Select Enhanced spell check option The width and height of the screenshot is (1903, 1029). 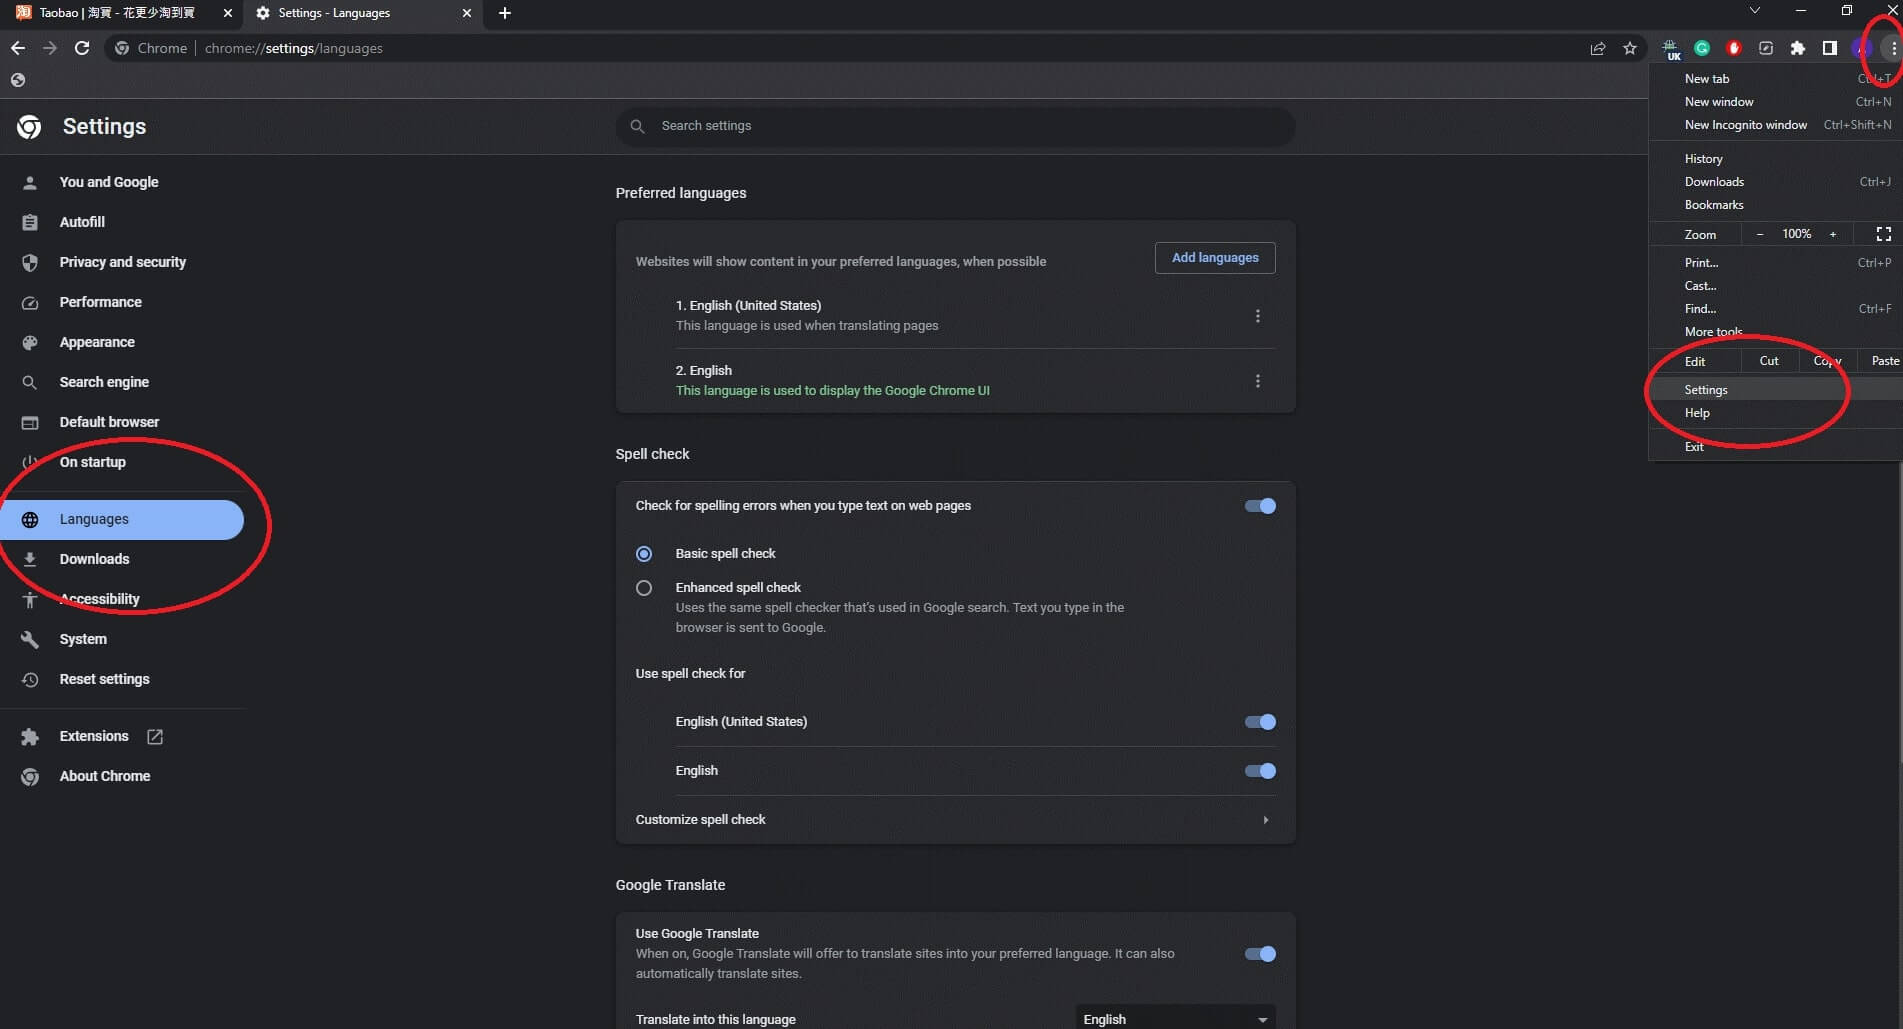point(644,588)
